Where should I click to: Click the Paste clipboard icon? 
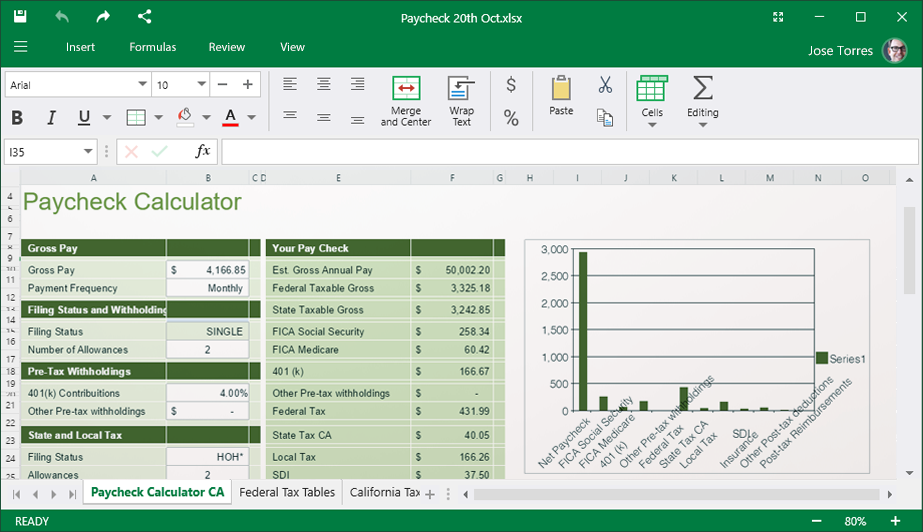[561, 88]
